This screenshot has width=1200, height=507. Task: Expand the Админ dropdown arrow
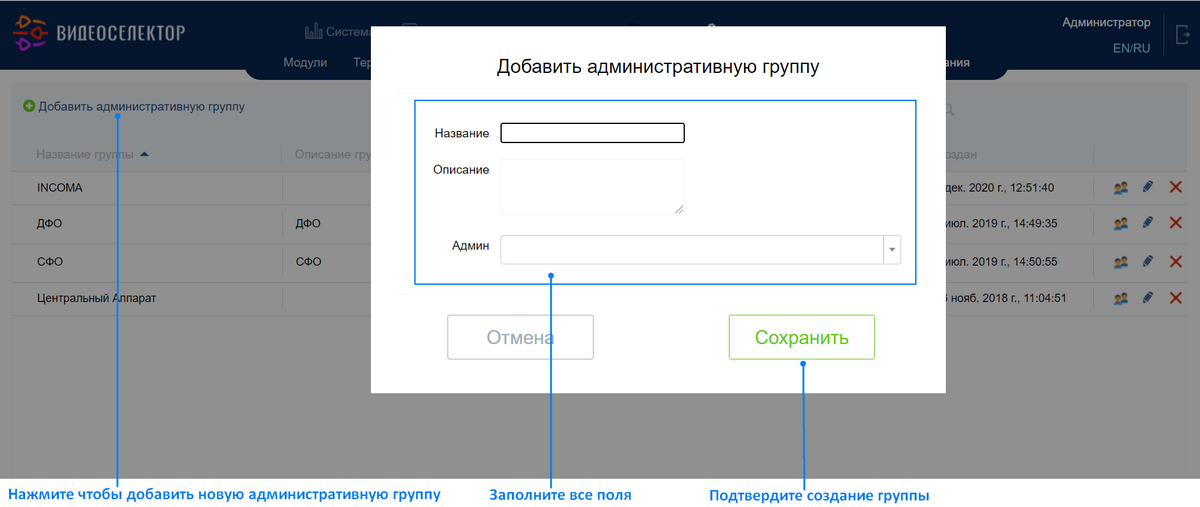[x=892, y=250]
